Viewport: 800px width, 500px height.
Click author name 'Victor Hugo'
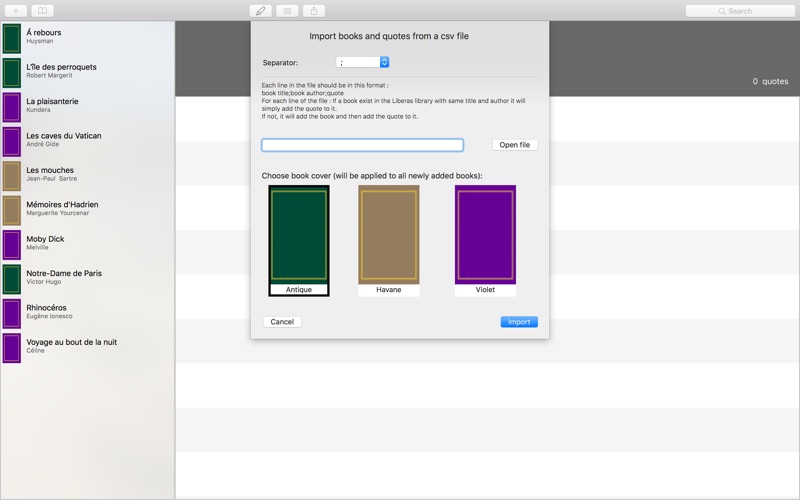[x=43, y=282]
